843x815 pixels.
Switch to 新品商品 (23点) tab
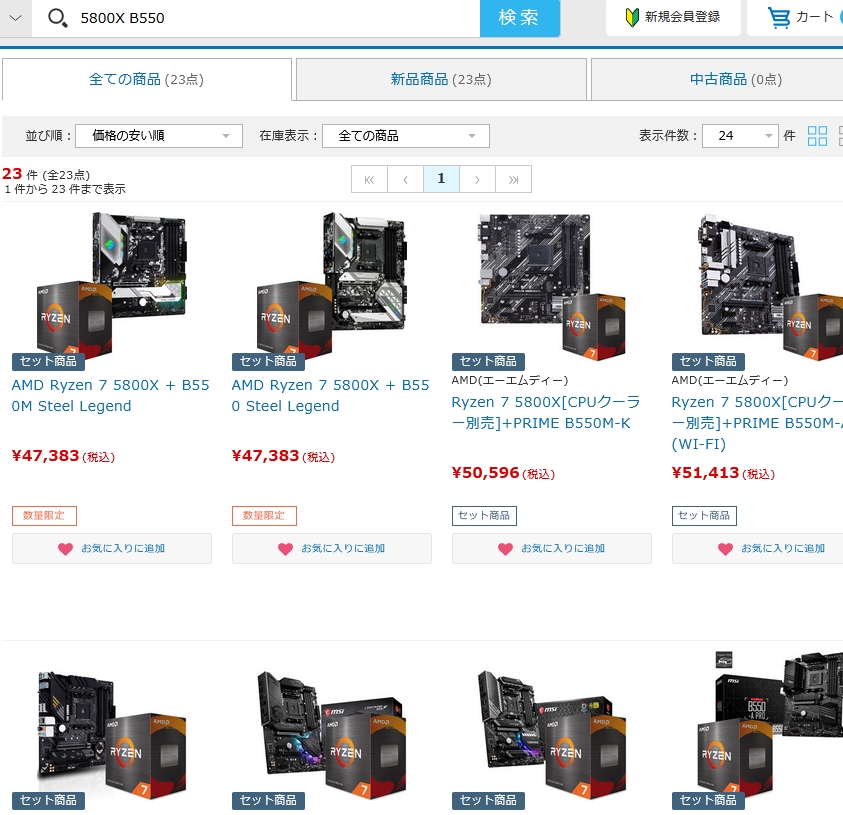point(441,80)
